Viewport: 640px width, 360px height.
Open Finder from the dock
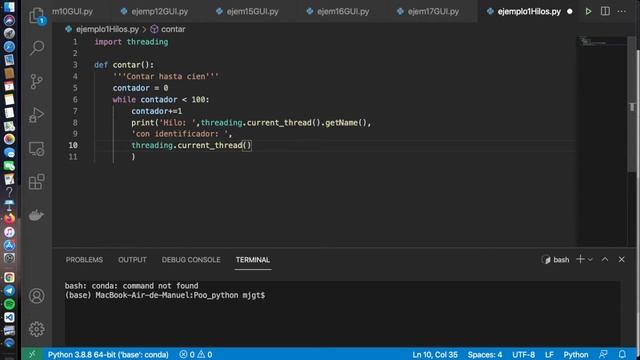click(x=9, y=7)
